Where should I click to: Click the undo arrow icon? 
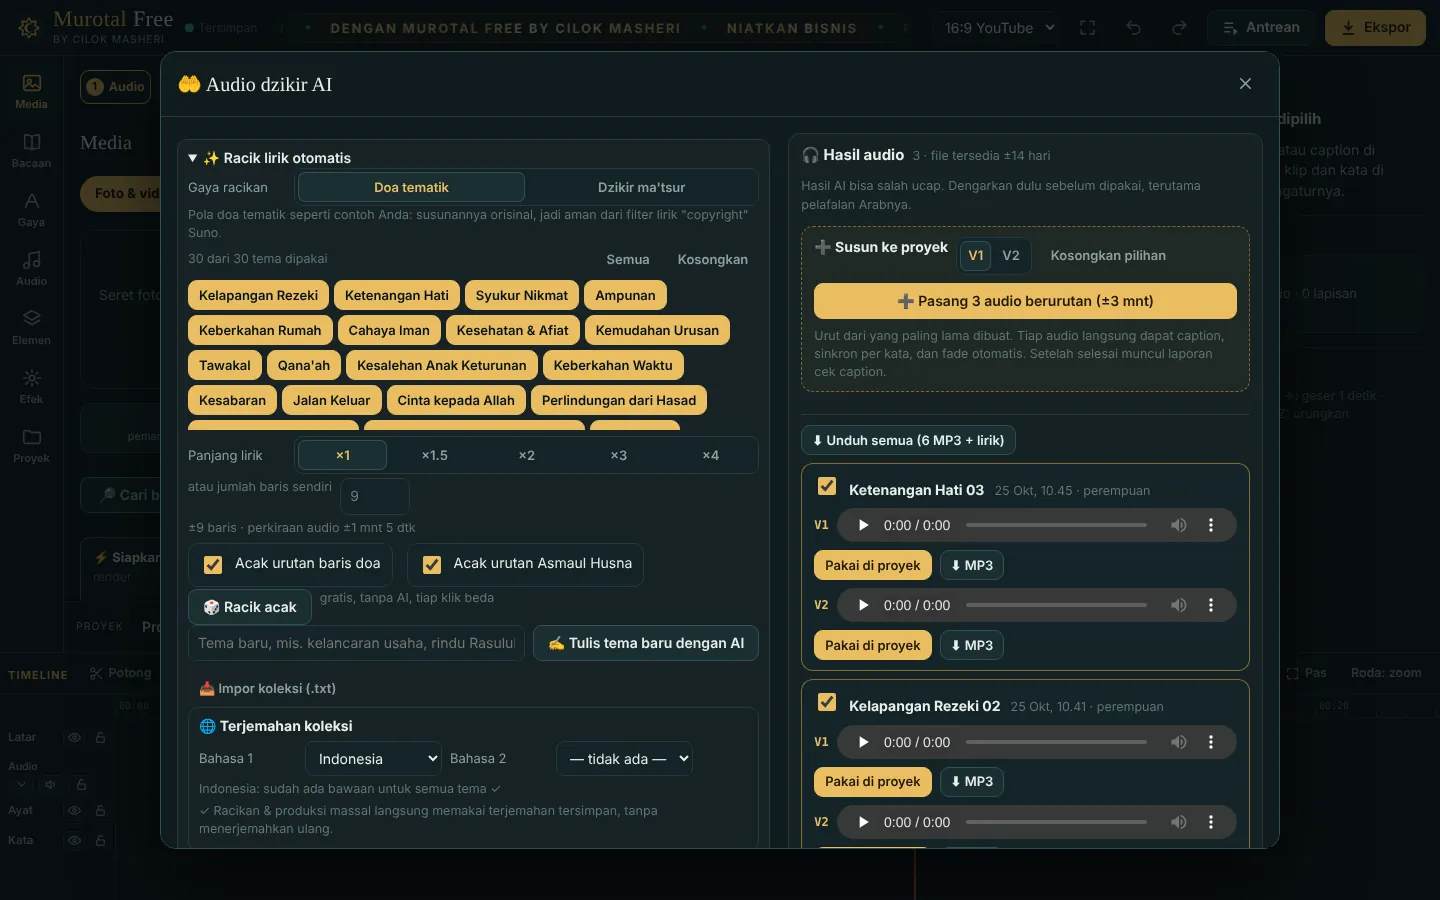(x=1133, y=28)
